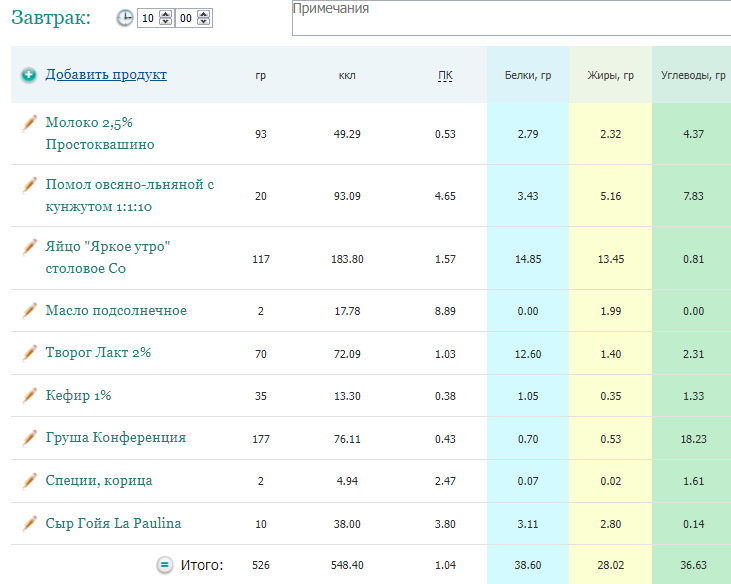Select the total protein 38.60 value
731x584 pixels.
click(528, 565)
